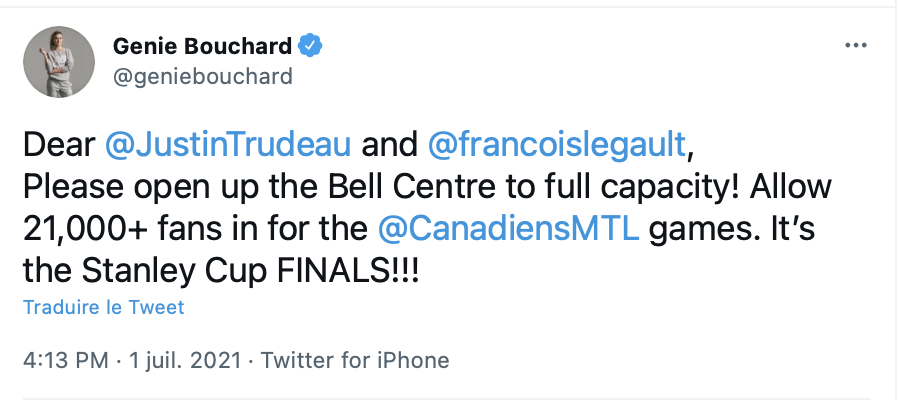Open the three-dot more options menu
900x400 pixels.
point(856,45)
